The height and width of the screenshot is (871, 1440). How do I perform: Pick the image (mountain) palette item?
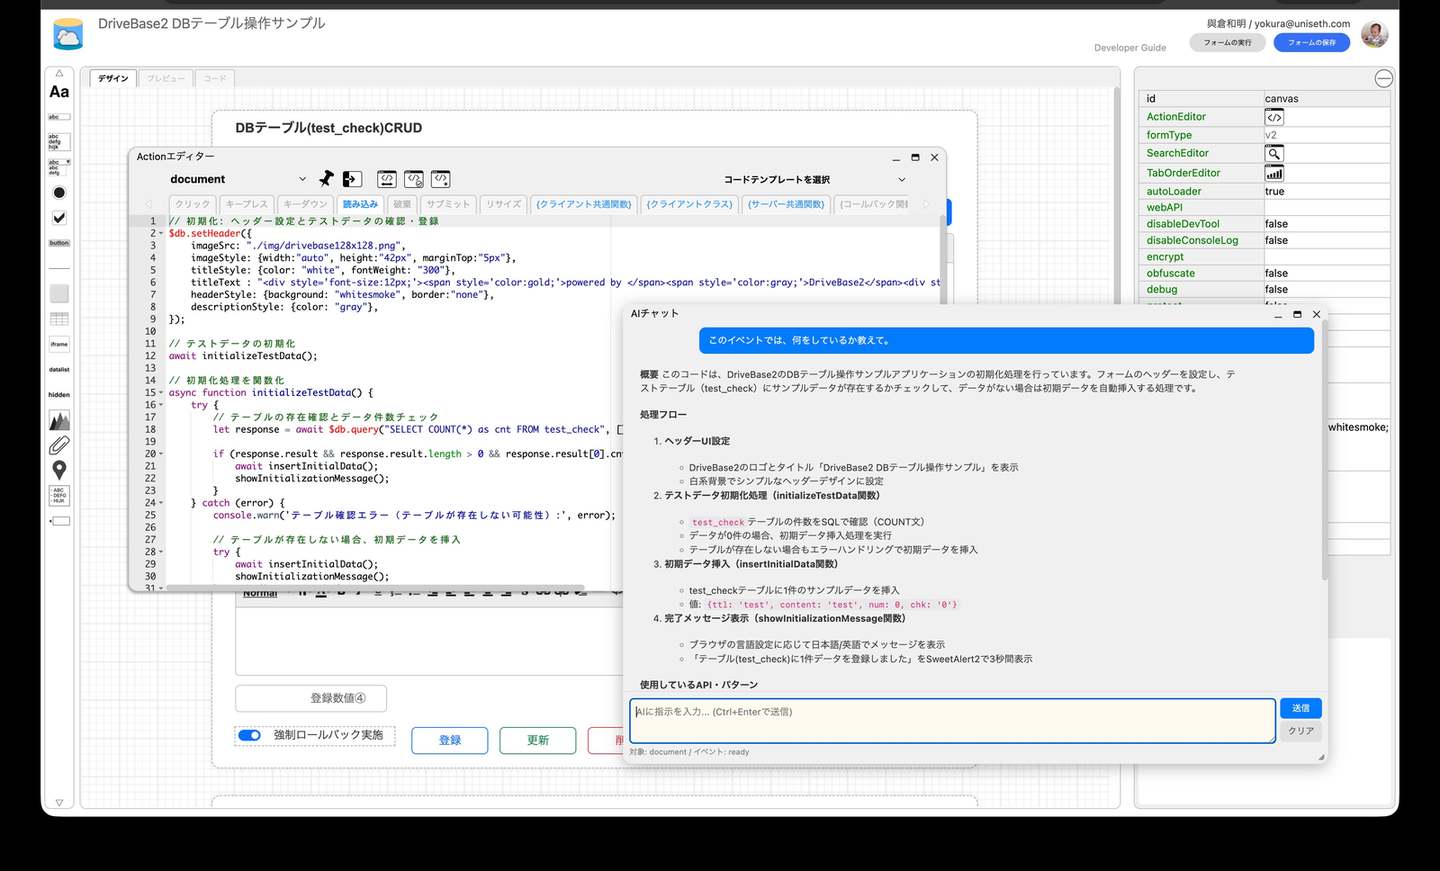[x=59, y=420]
